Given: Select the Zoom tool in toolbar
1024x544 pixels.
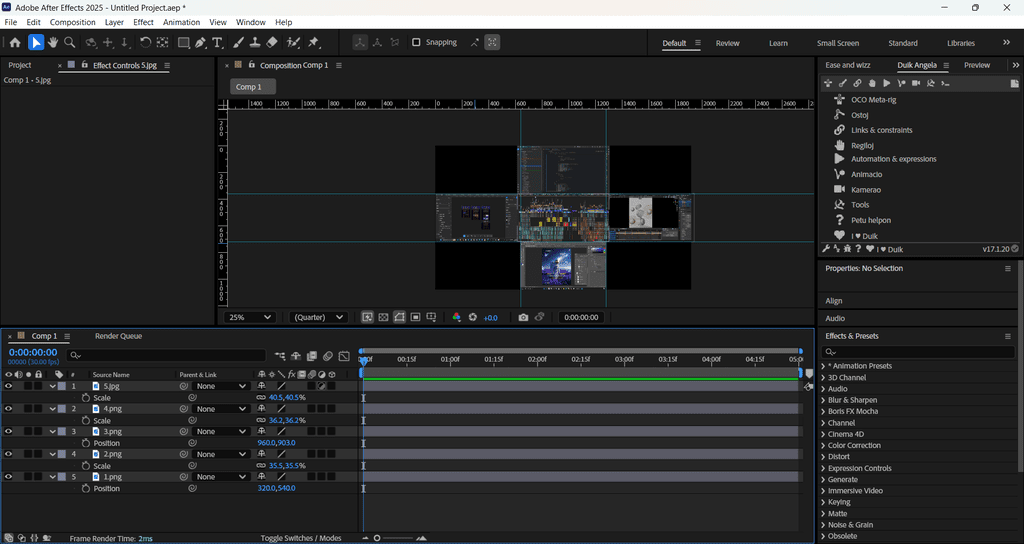Looking at the screenshot, I should (x=70, y=43).
